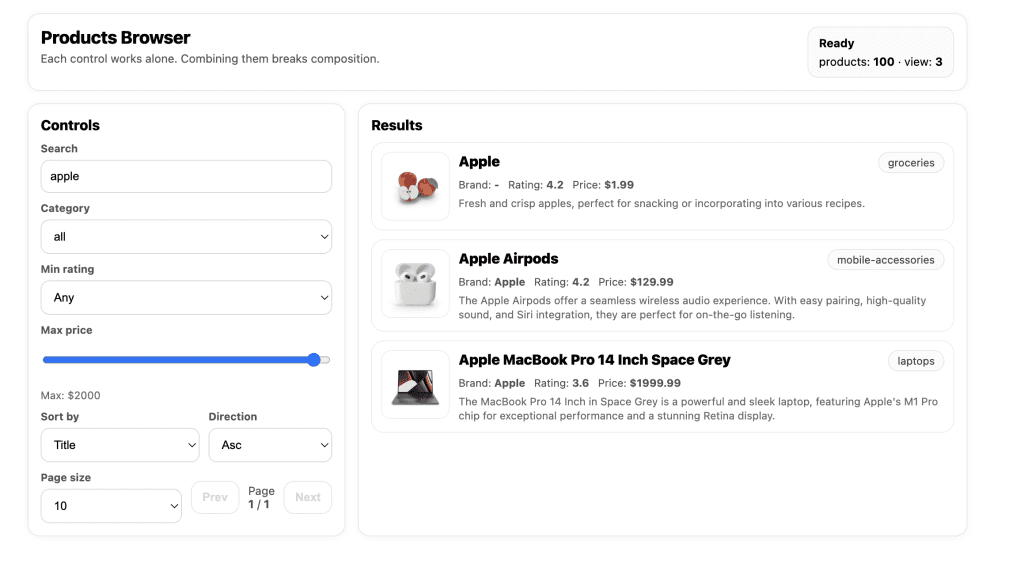Open the Page size dropdown

point(111,506)
